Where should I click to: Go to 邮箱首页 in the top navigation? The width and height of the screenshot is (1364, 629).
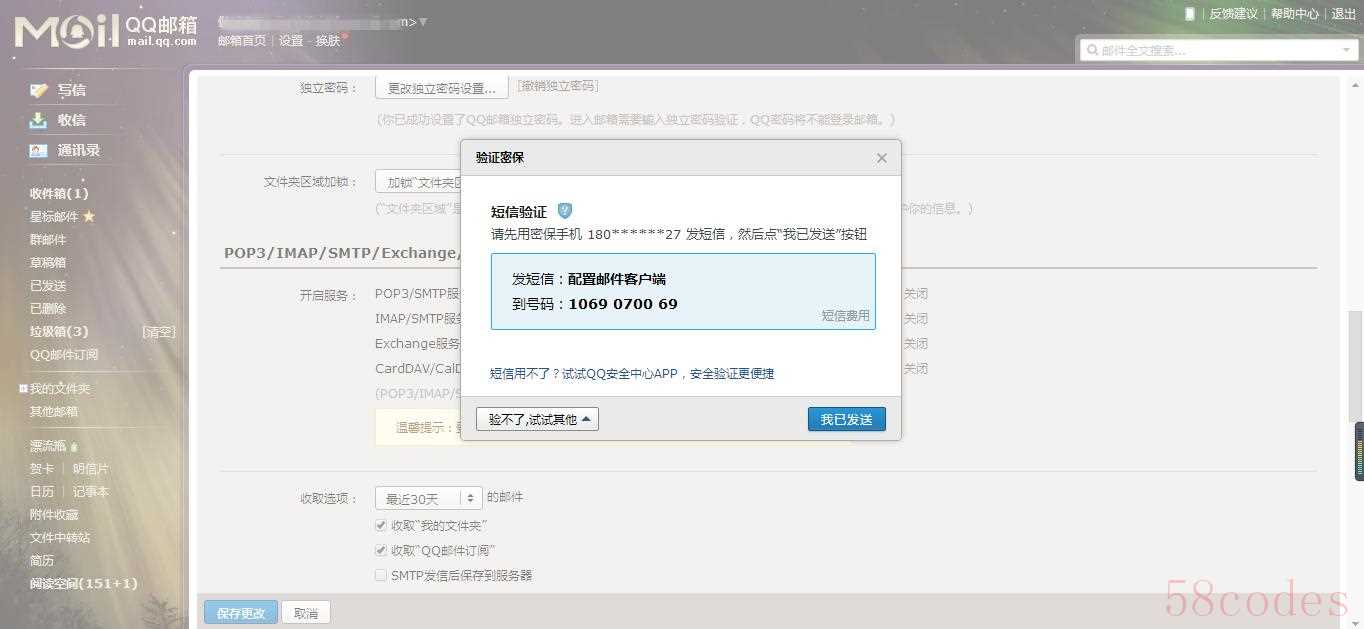(242, 41)
